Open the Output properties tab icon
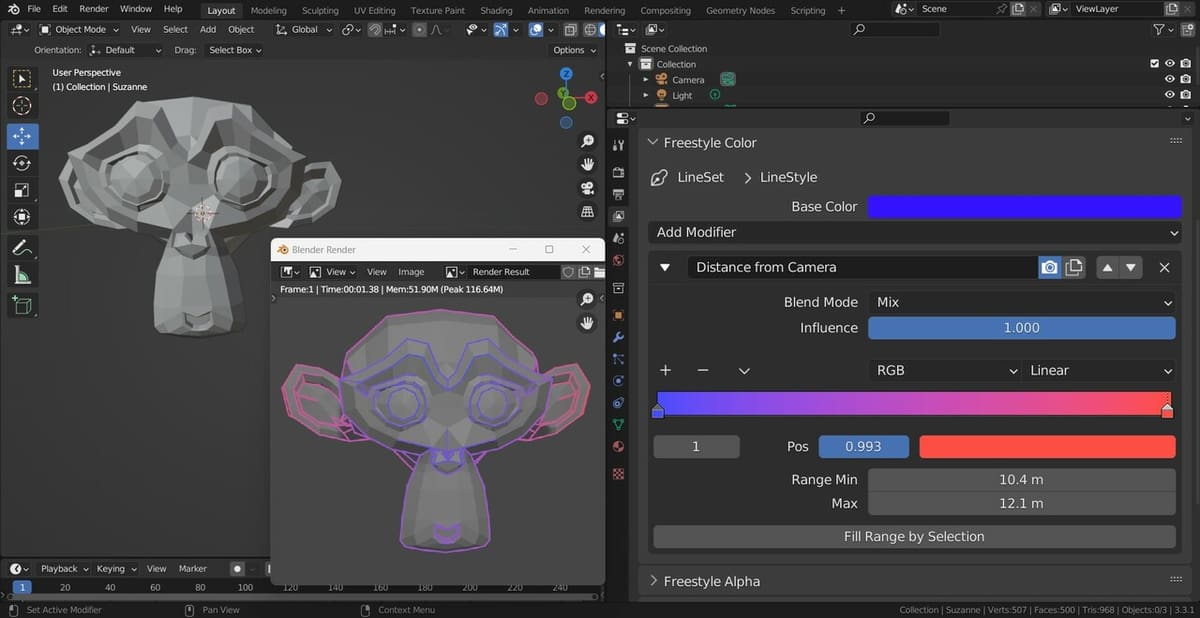The height and width of the screenshot is (618, 1200). coord(618,194)
